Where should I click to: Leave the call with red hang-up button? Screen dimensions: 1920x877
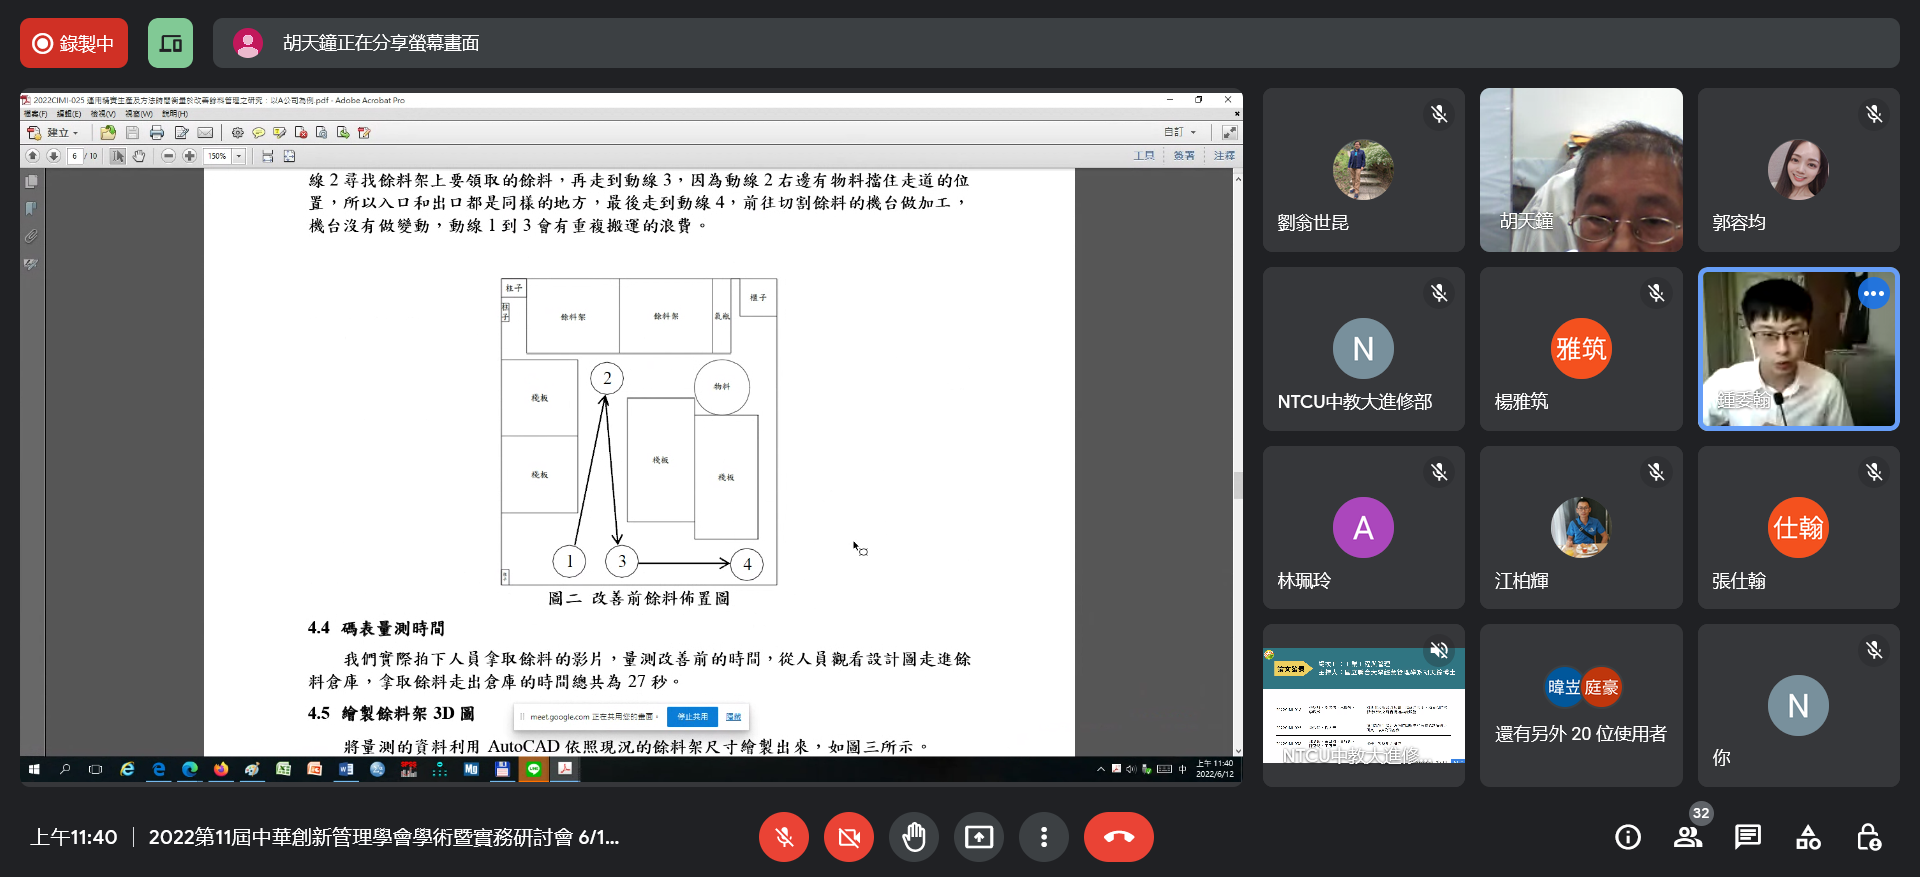coord(1118,837)
